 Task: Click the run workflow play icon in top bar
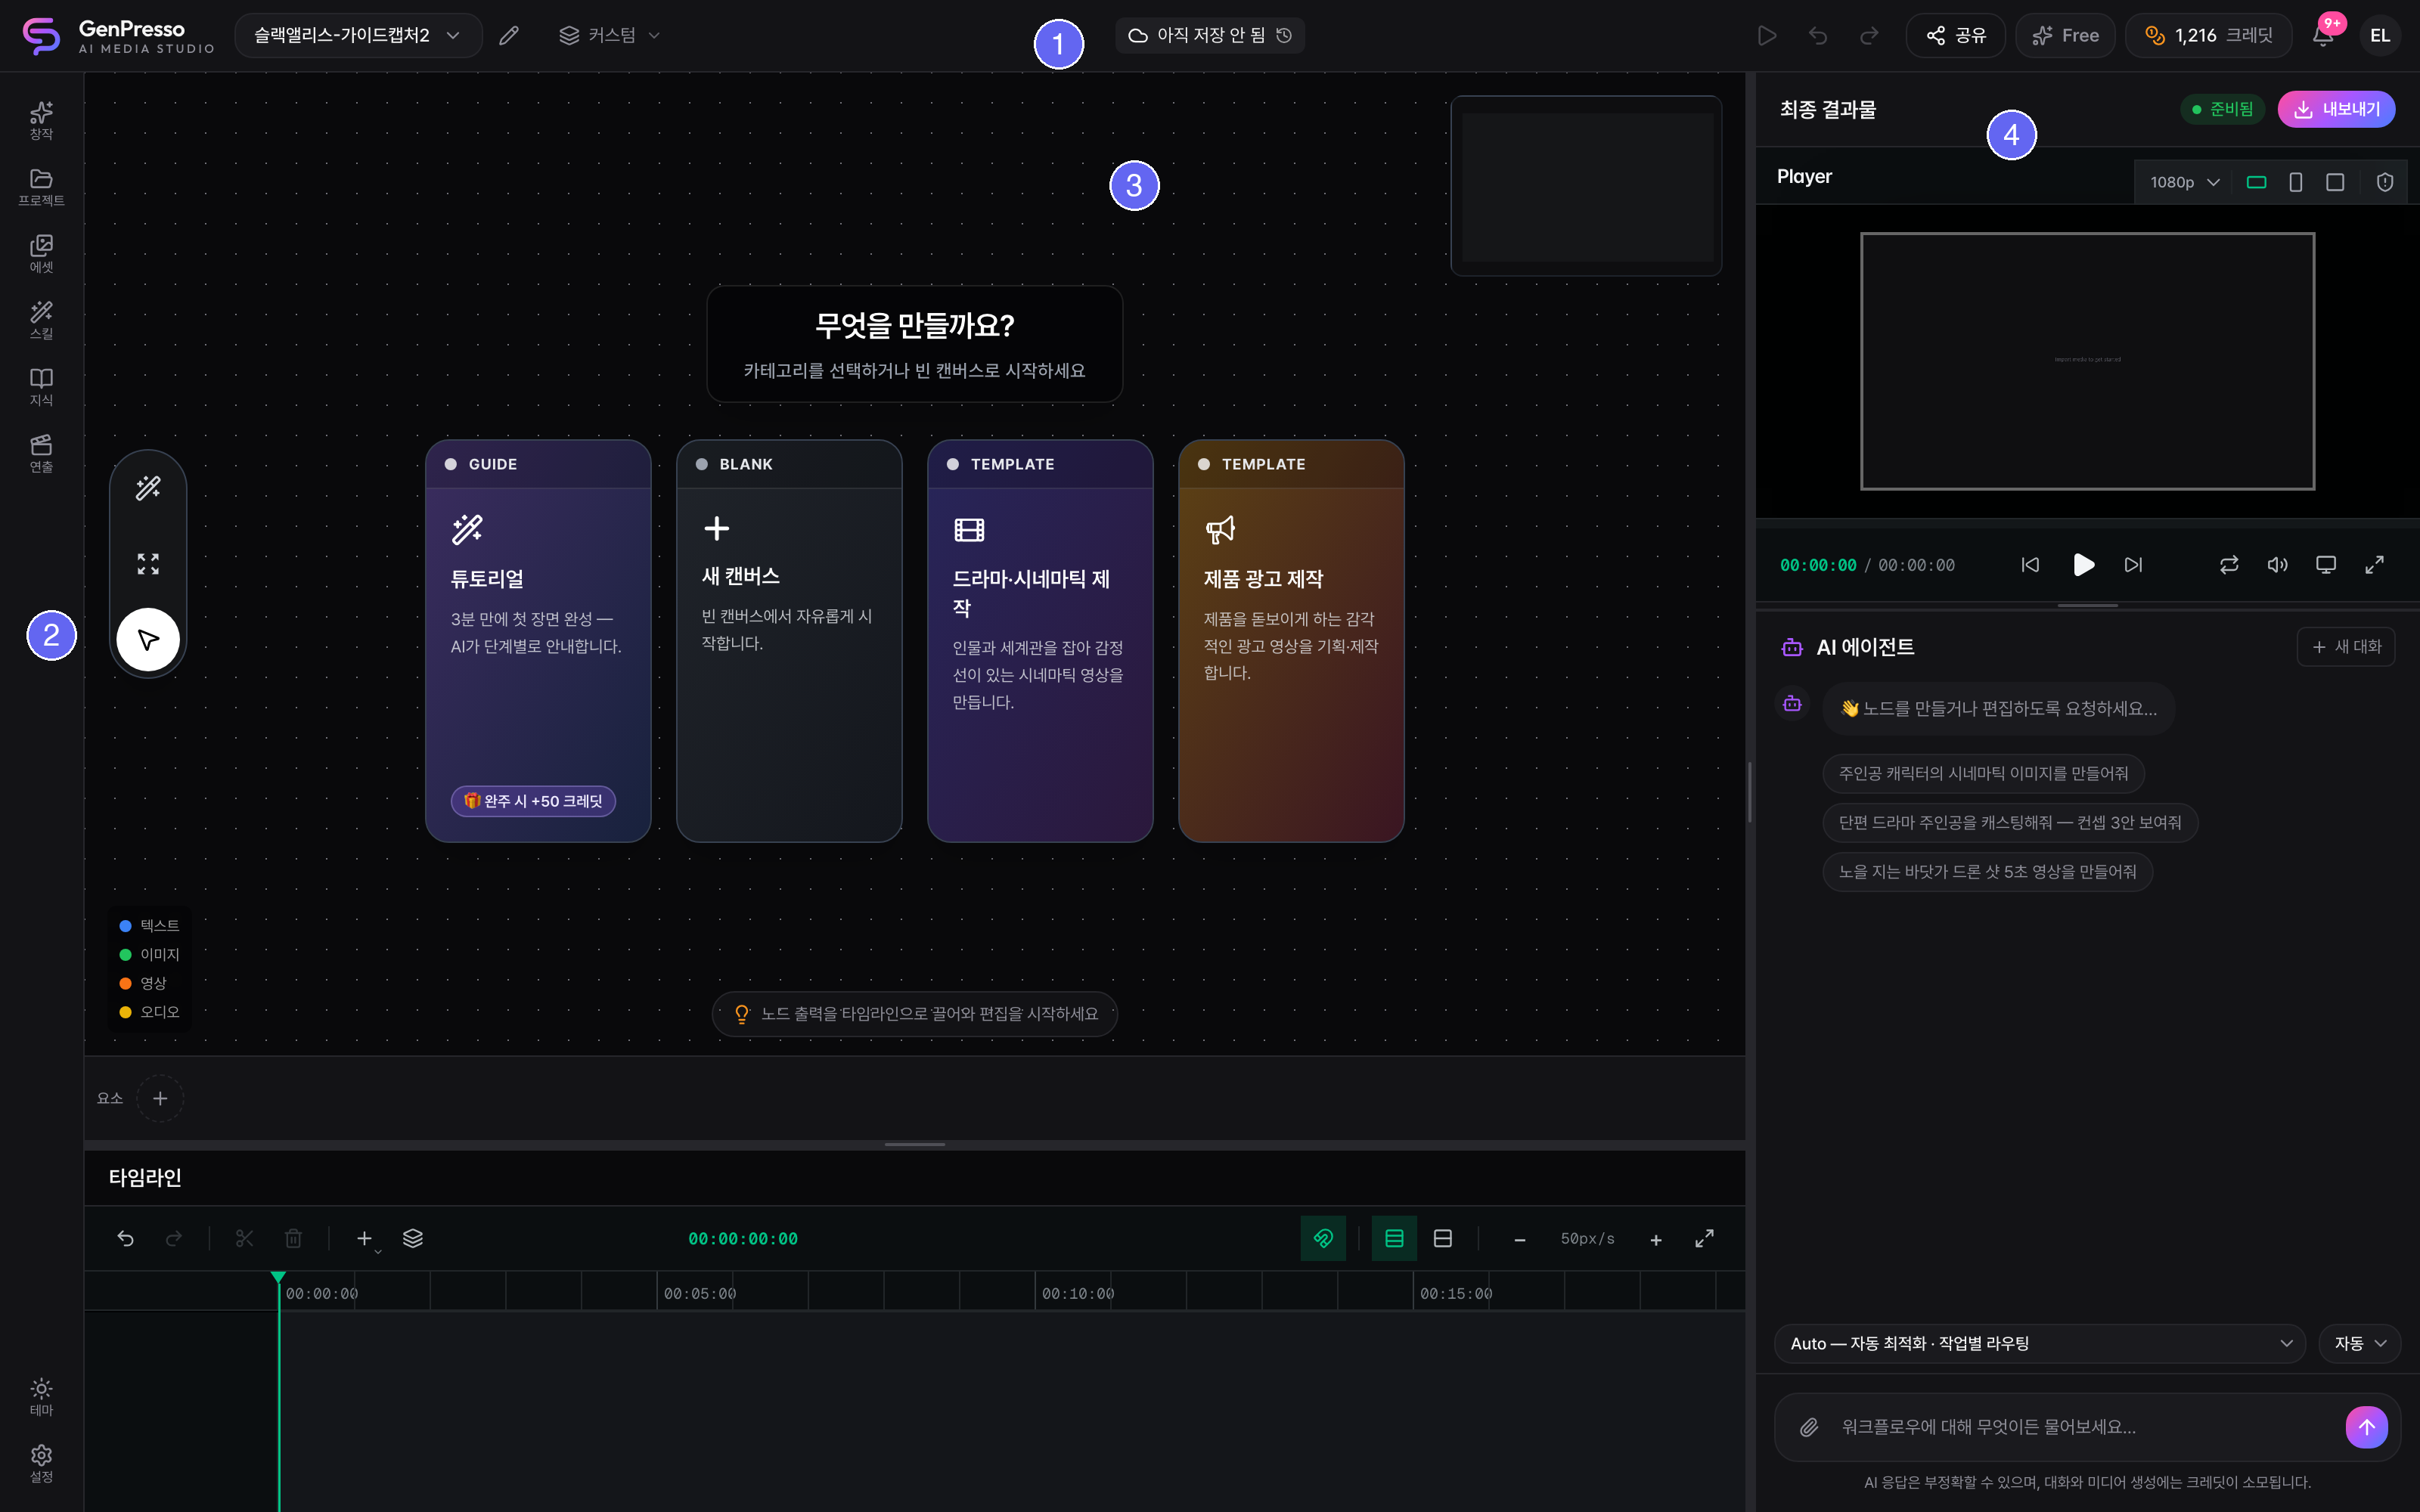(1767, 36)
